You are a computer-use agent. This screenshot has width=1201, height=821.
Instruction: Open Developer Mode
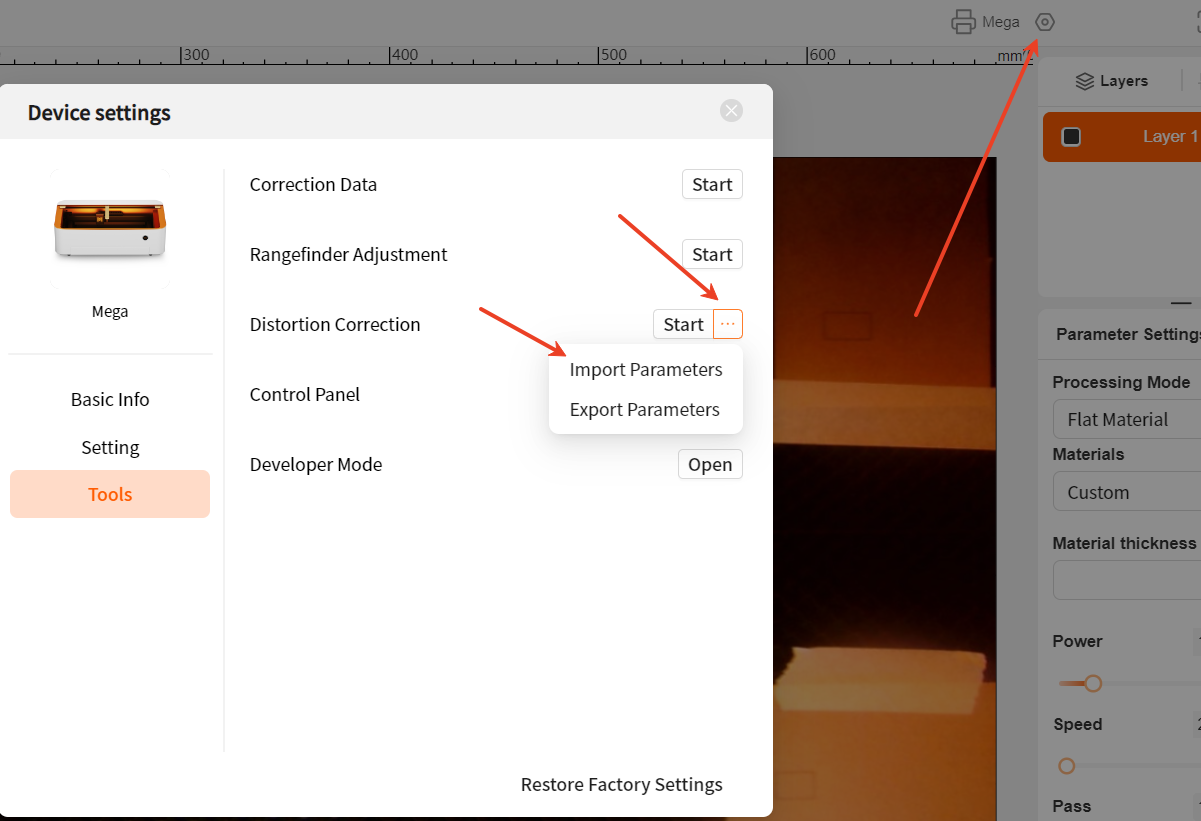710,464
